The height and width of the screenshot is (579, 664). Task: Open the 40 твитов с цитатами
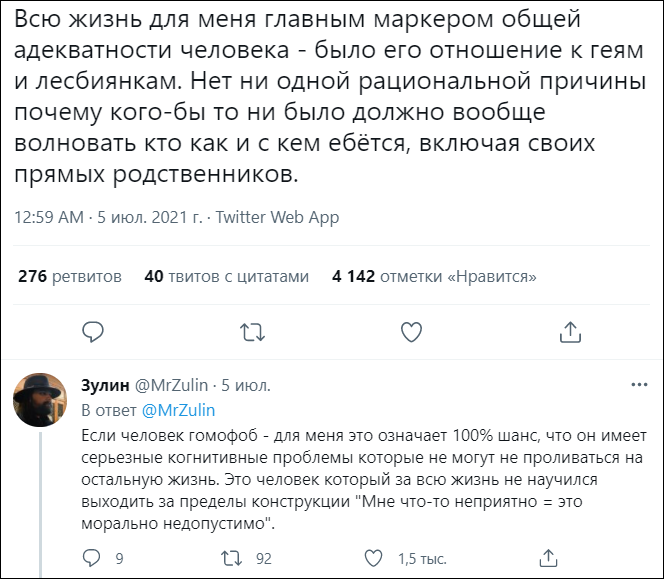[x=227, y=276]
